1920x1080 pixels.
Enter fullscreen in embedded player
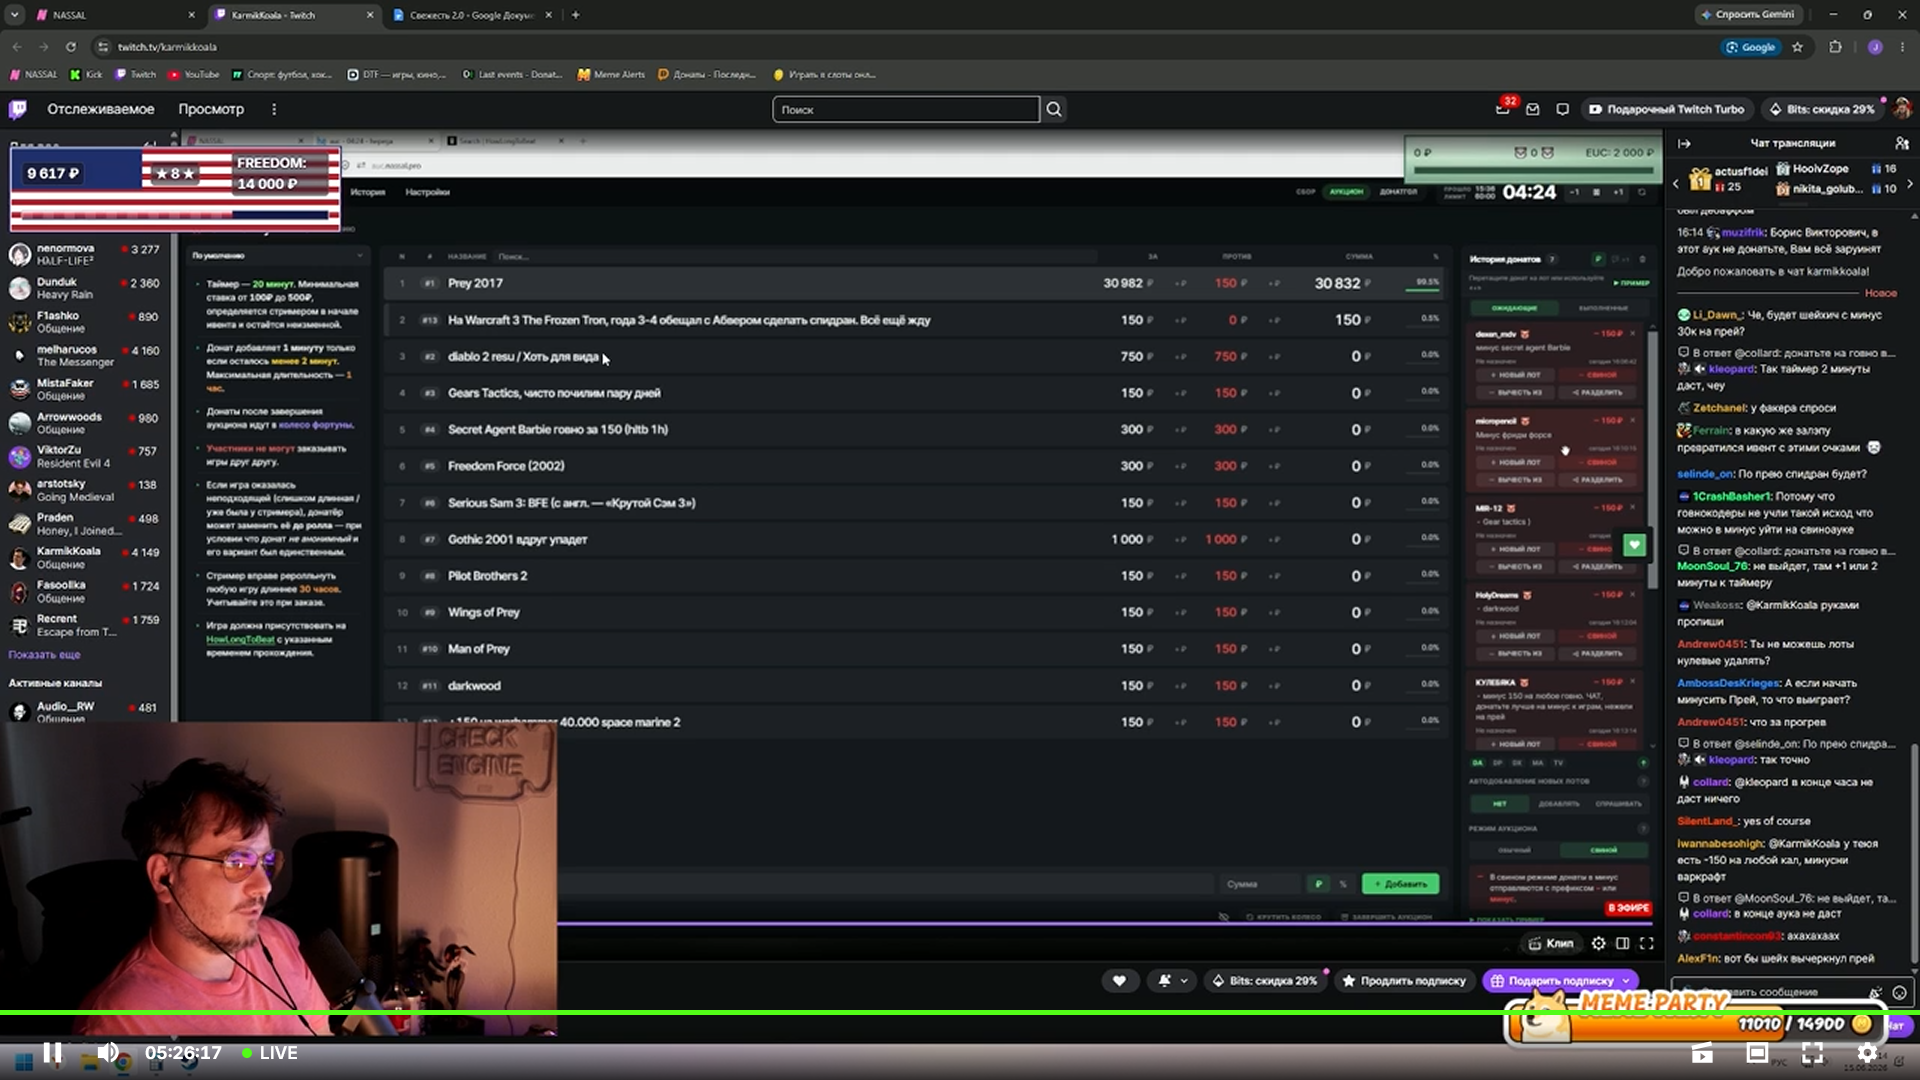click(x=1646, y=943)
